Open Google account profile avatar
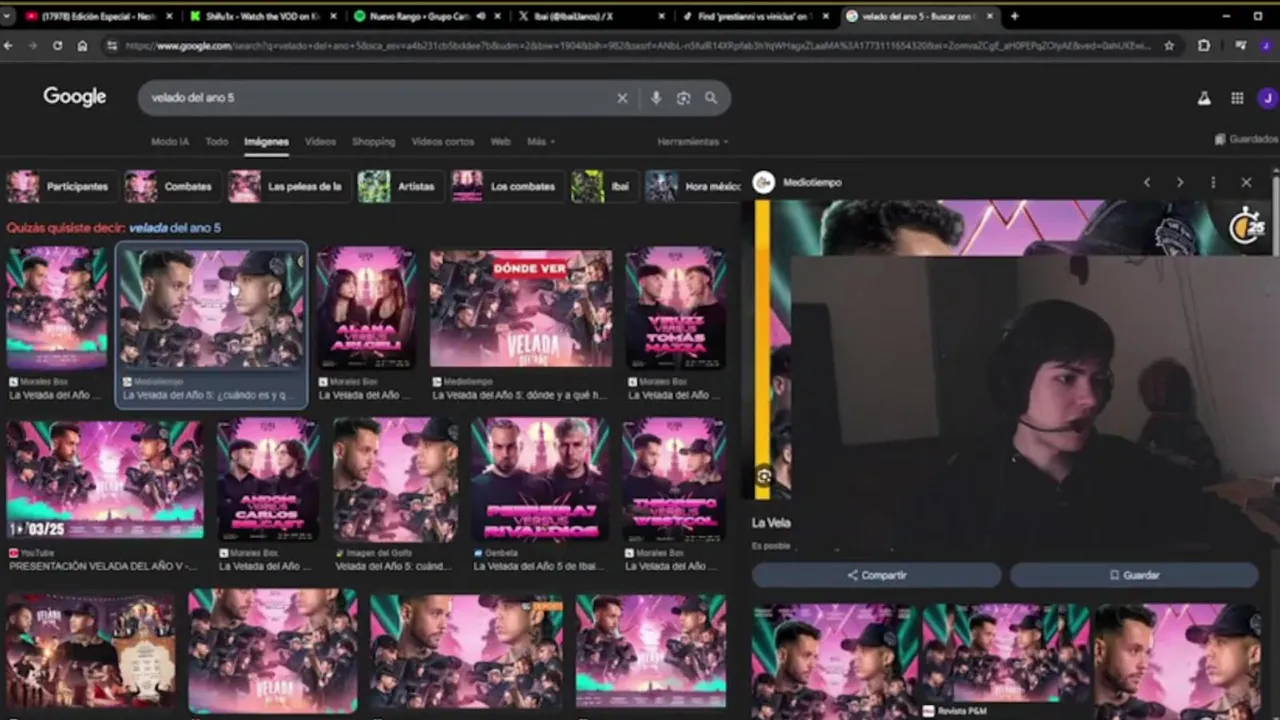 click(1268, 98)
